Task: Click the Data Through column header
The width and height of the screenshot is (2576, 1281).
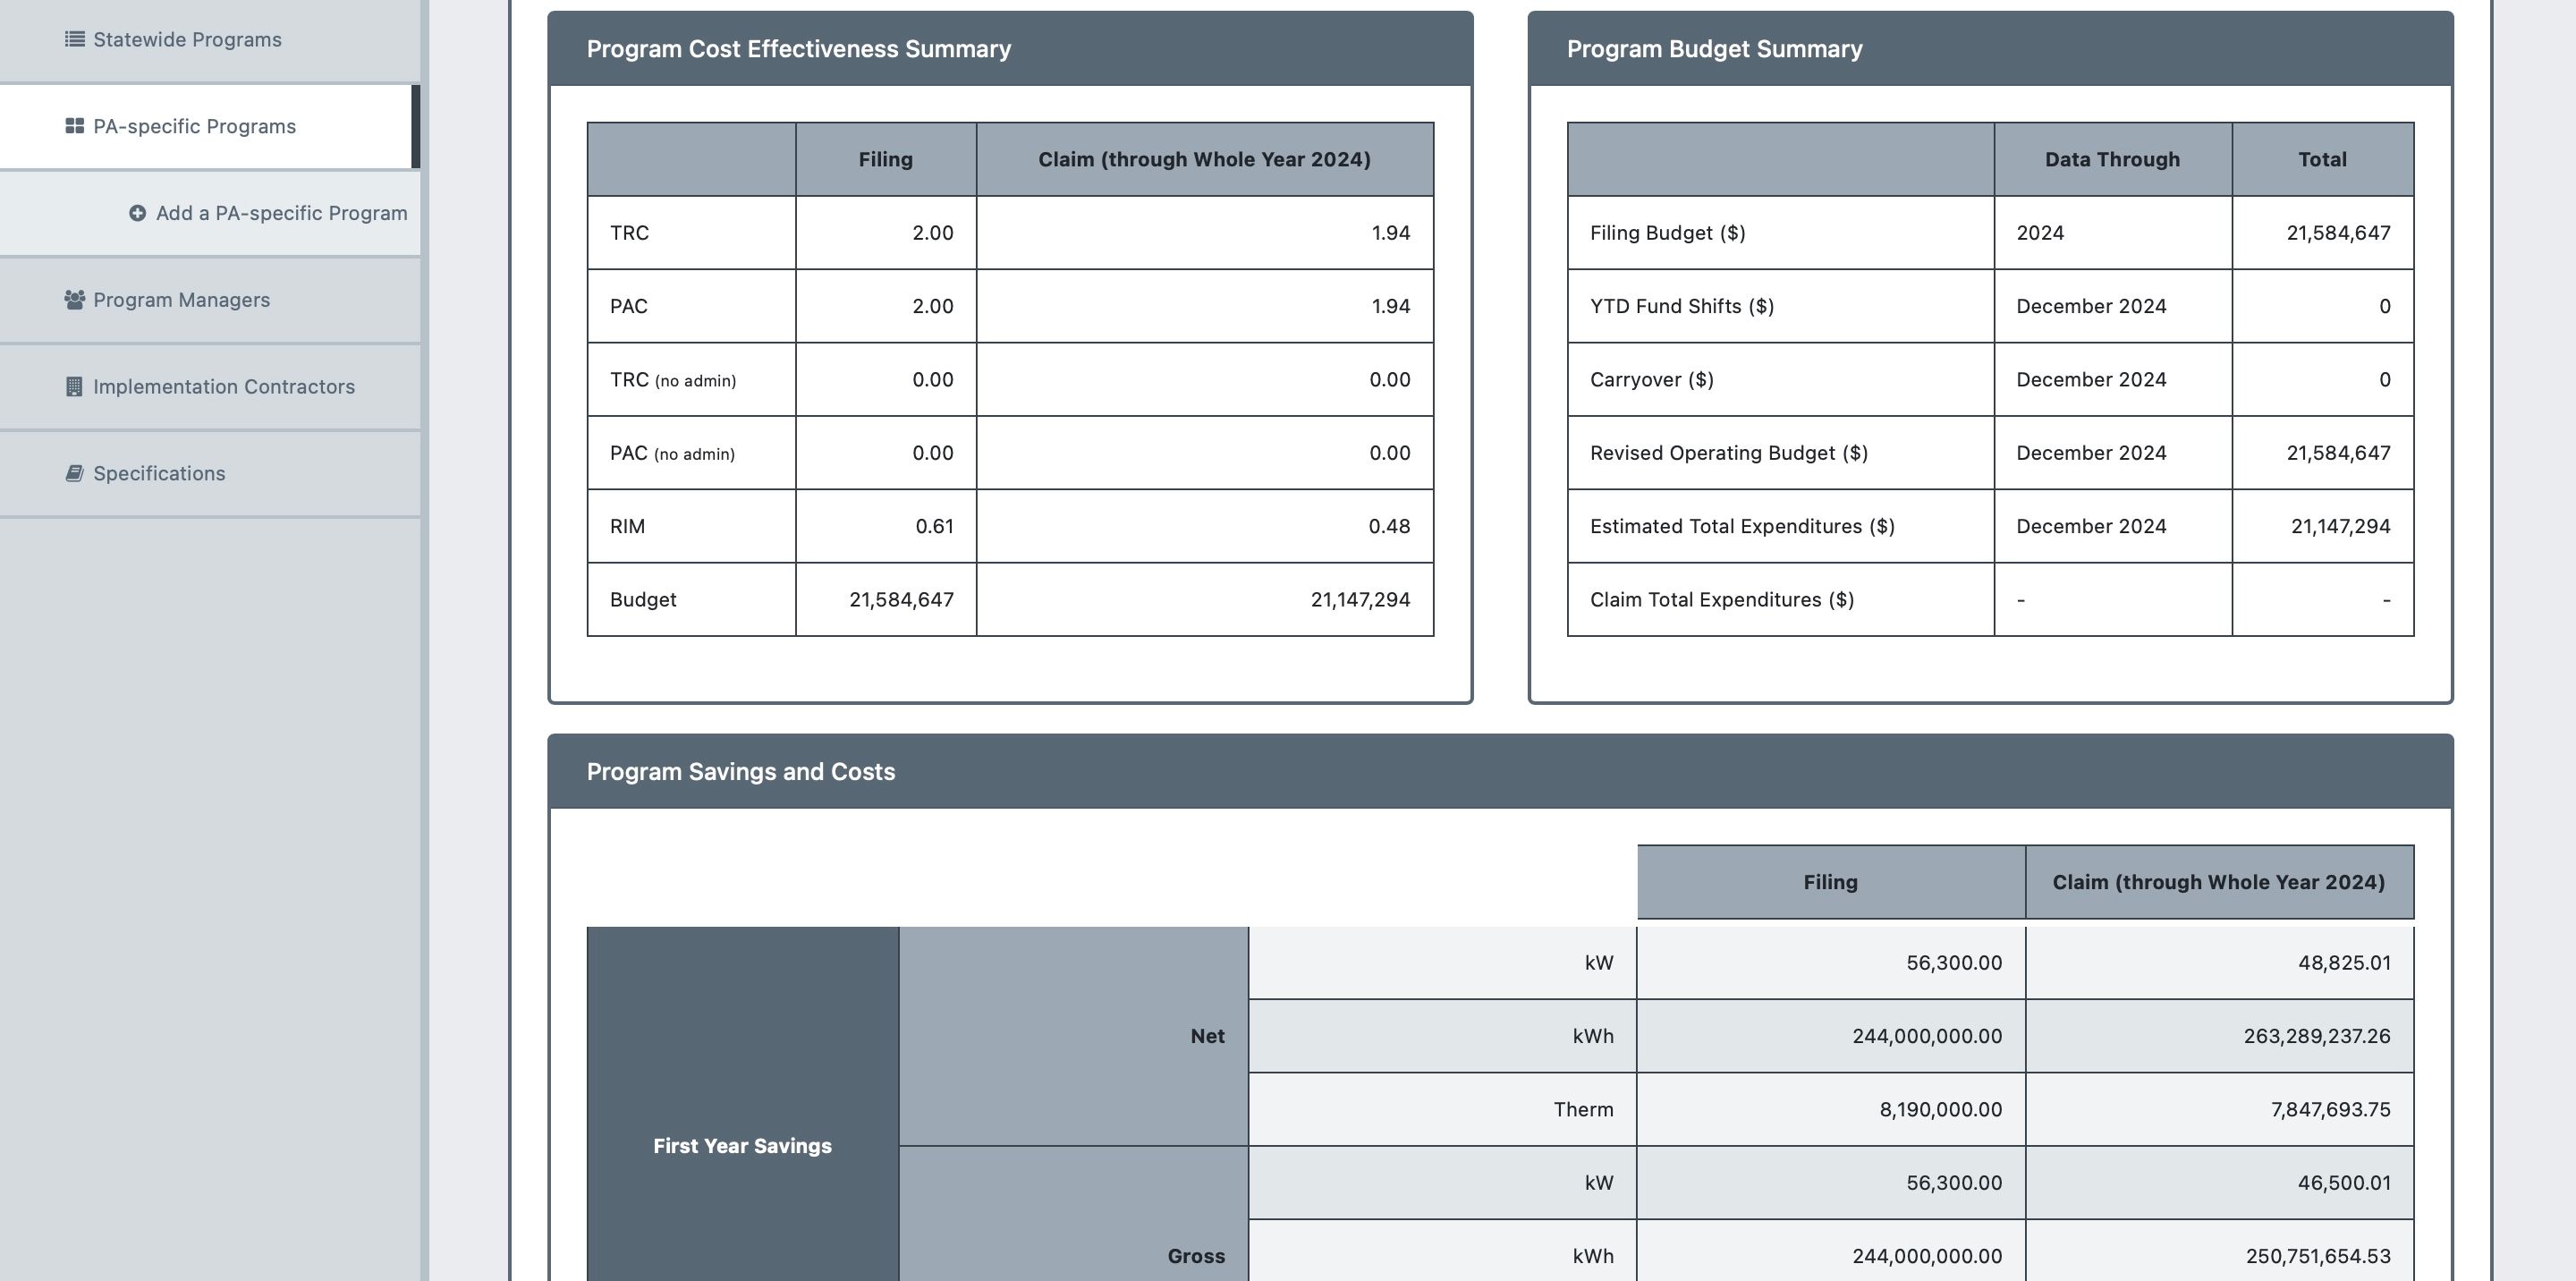Action: (2112, 159)
